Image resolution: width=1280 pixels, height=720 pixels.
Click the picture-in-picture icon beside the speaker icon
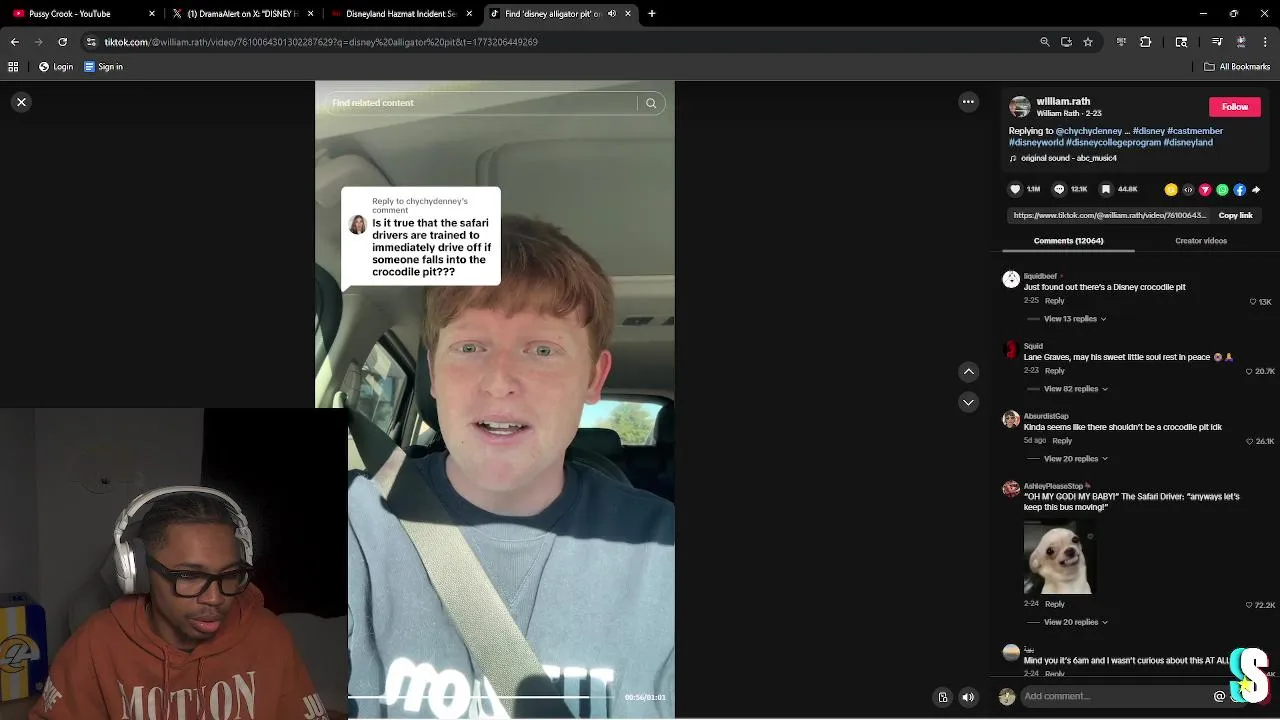(x=942, y=697)
